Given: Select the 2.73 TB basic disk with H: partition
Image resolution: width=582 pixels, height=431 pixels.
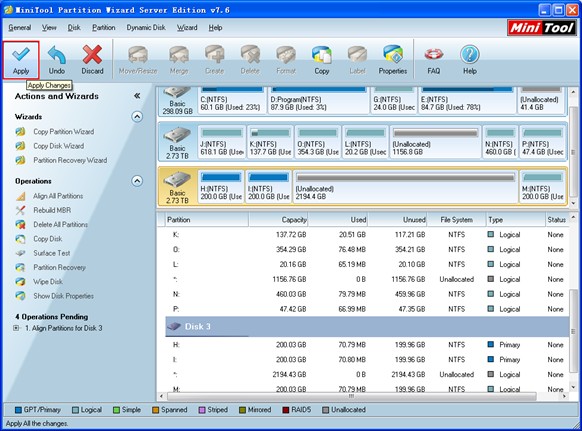Looking at the screenshot, I should point(177,187).
